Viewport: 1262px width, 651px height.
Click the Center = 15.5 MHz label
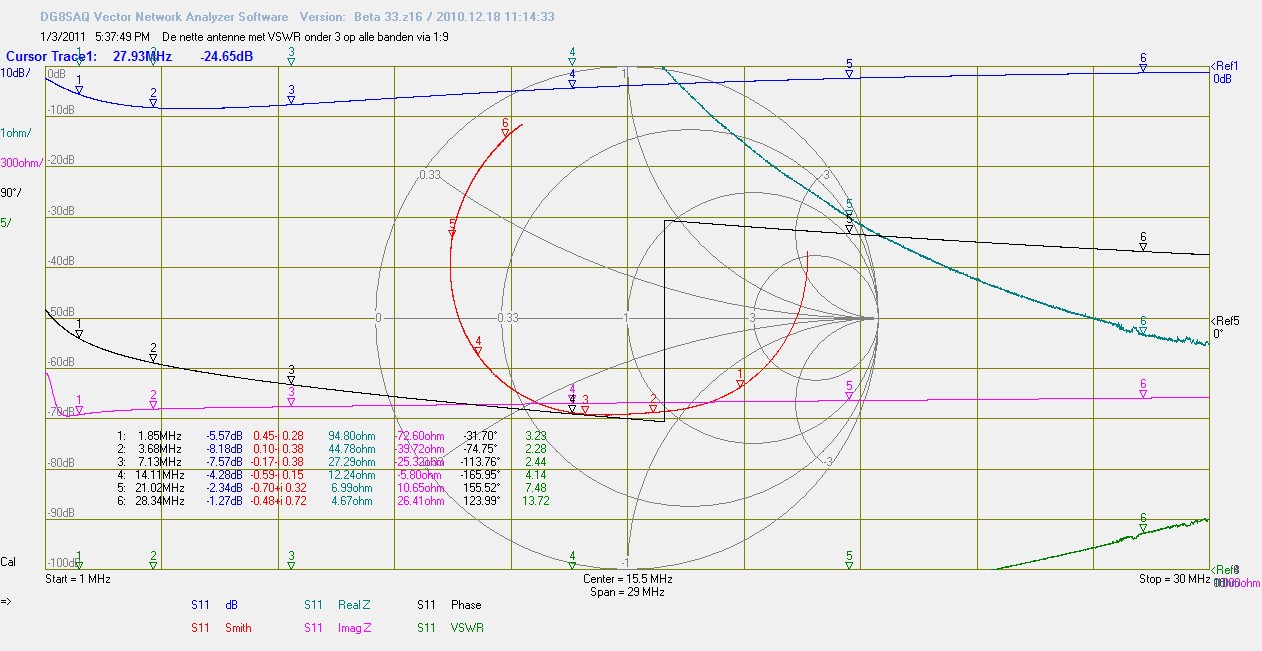pyautogui.click(x=628, y=579)
